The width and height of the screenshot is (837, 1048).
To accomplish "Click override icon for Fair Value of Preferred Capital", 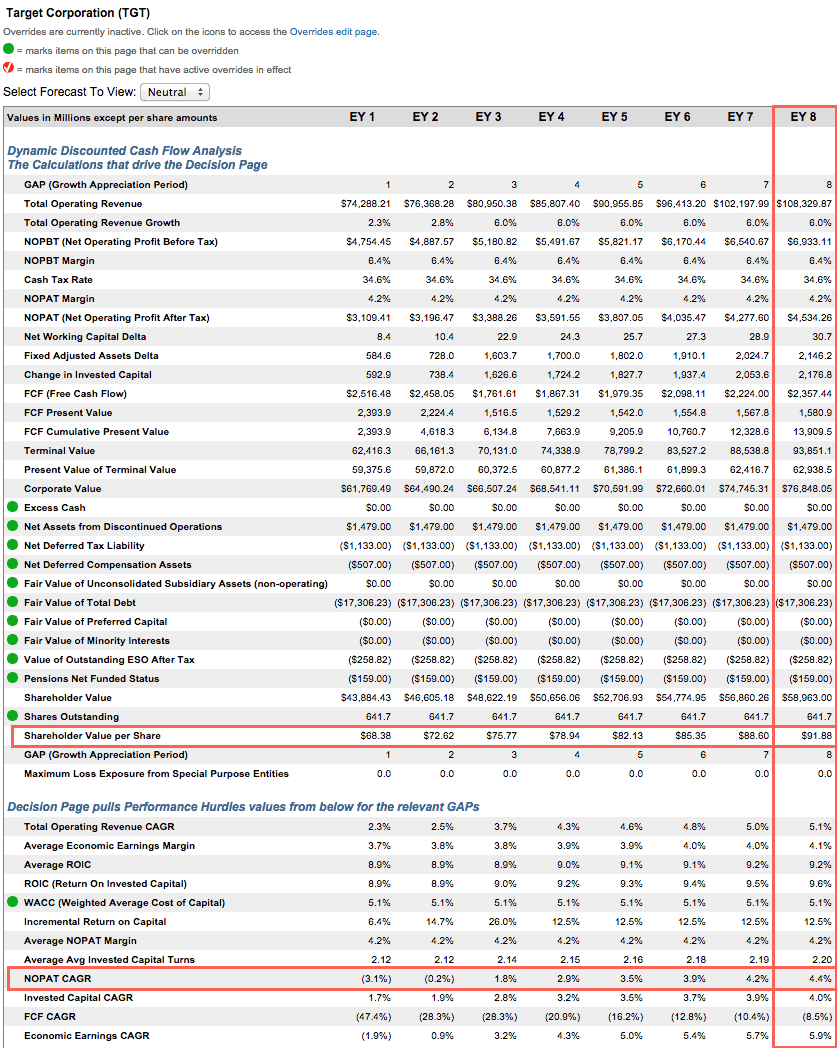I will pos(13,621).
